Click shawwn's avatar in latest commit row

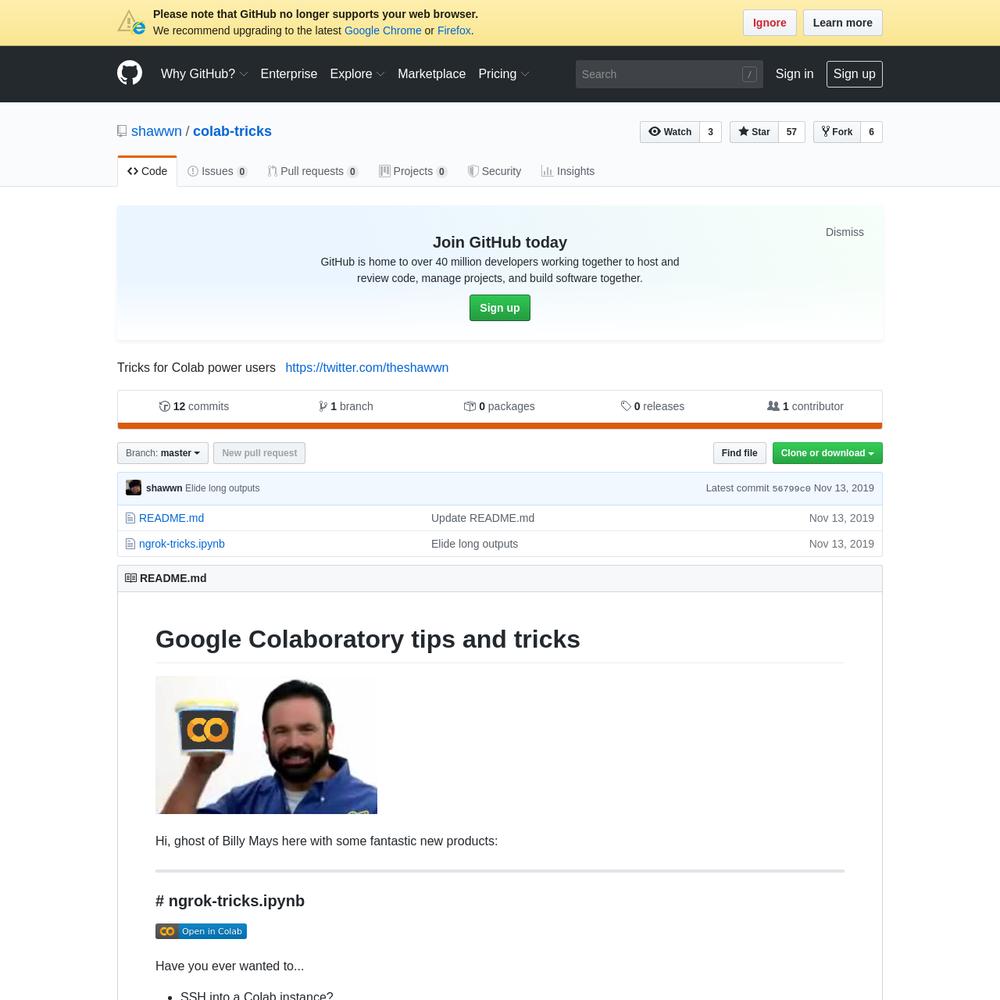point(133,488)
